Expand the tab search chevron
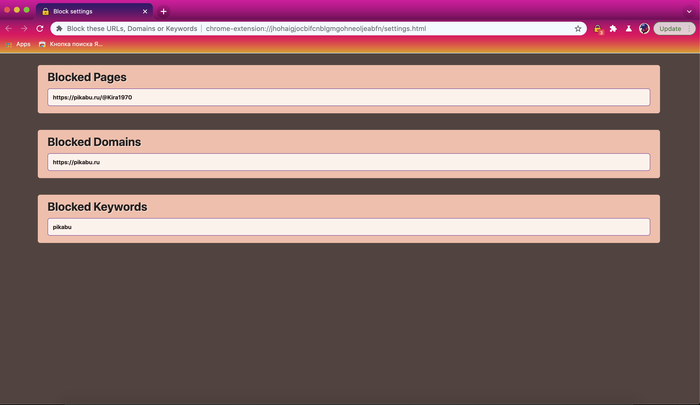Image resolution: width=700 pixels, height=405 pixels. point(688,10)
